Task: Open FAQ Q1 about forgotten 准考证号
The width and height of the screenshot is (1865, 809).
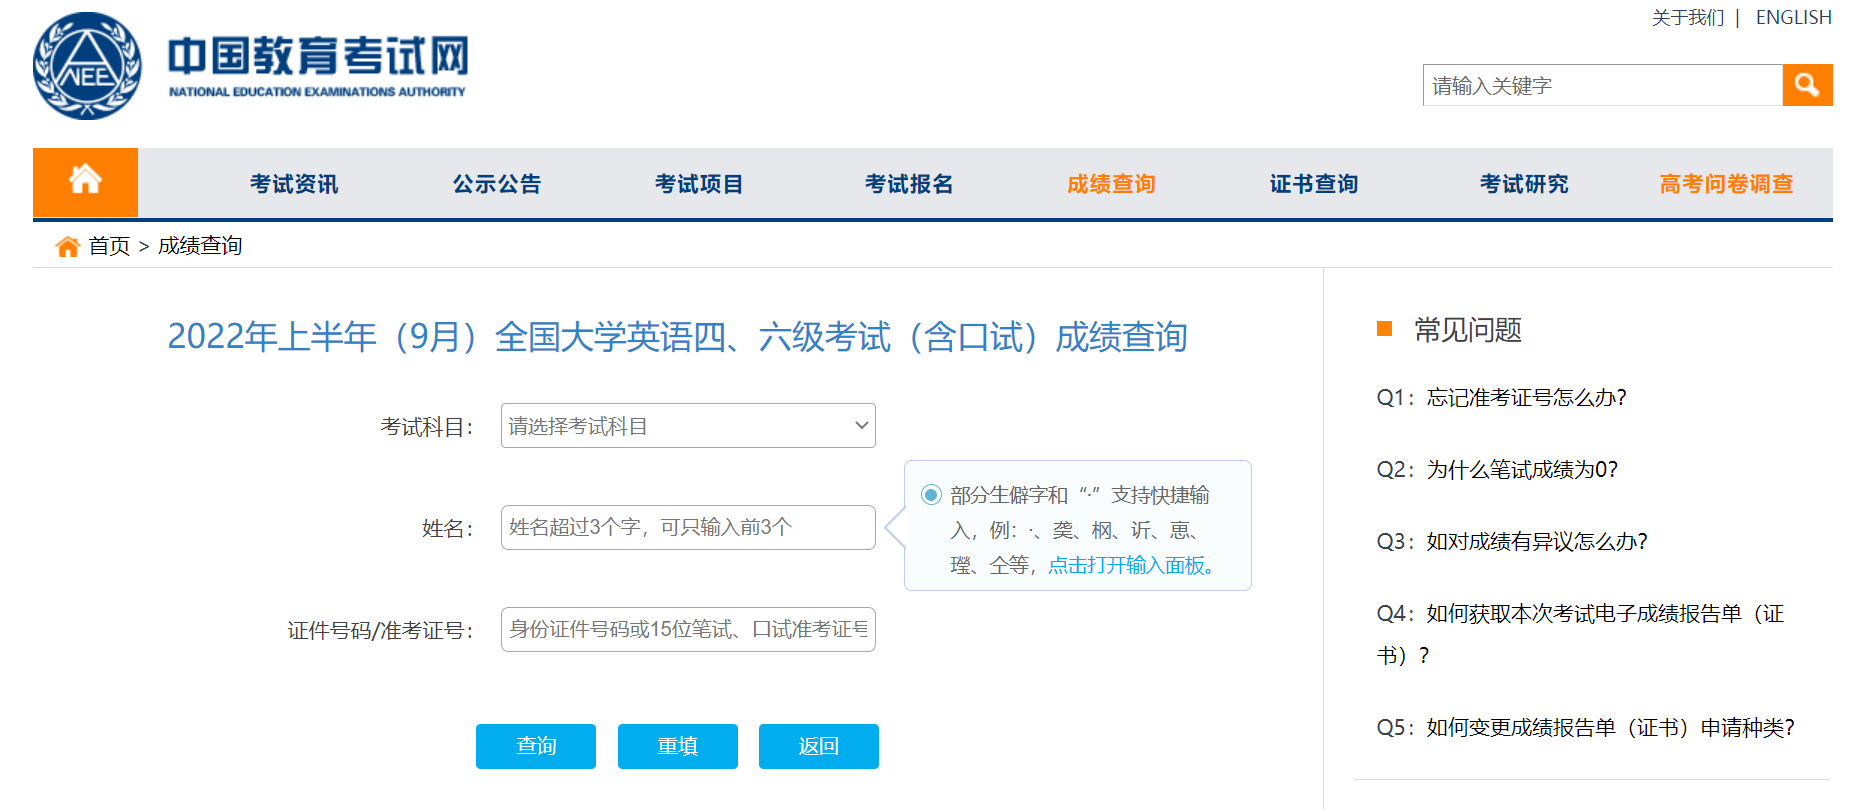Action: pos(1501,398)
